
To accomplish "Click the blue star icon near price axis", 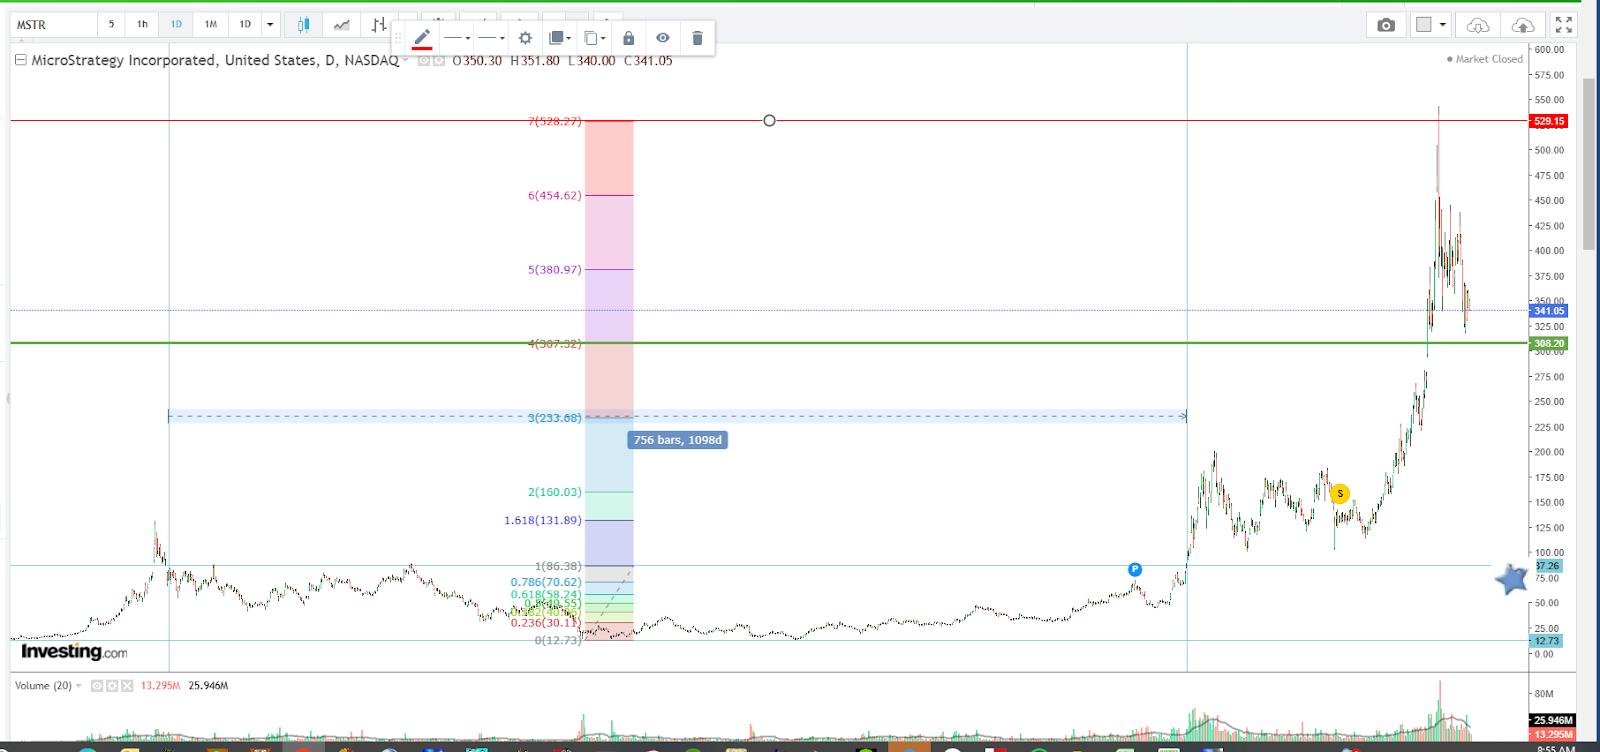I will 1512,578.
